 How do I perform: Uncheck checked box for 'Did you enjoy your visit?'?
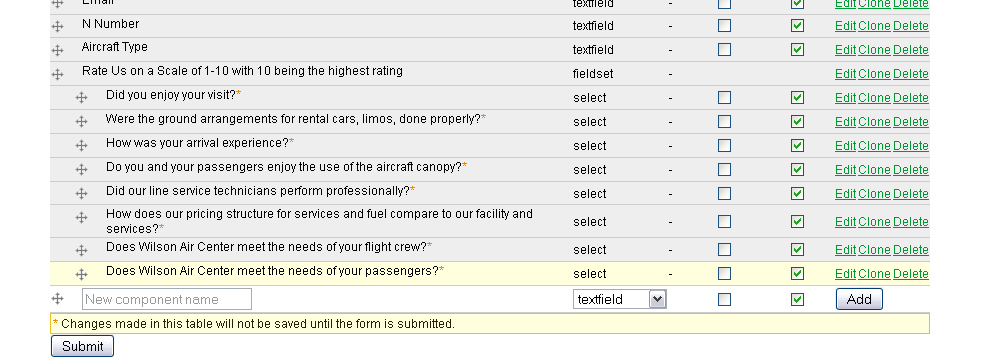(x=797, y=98)
